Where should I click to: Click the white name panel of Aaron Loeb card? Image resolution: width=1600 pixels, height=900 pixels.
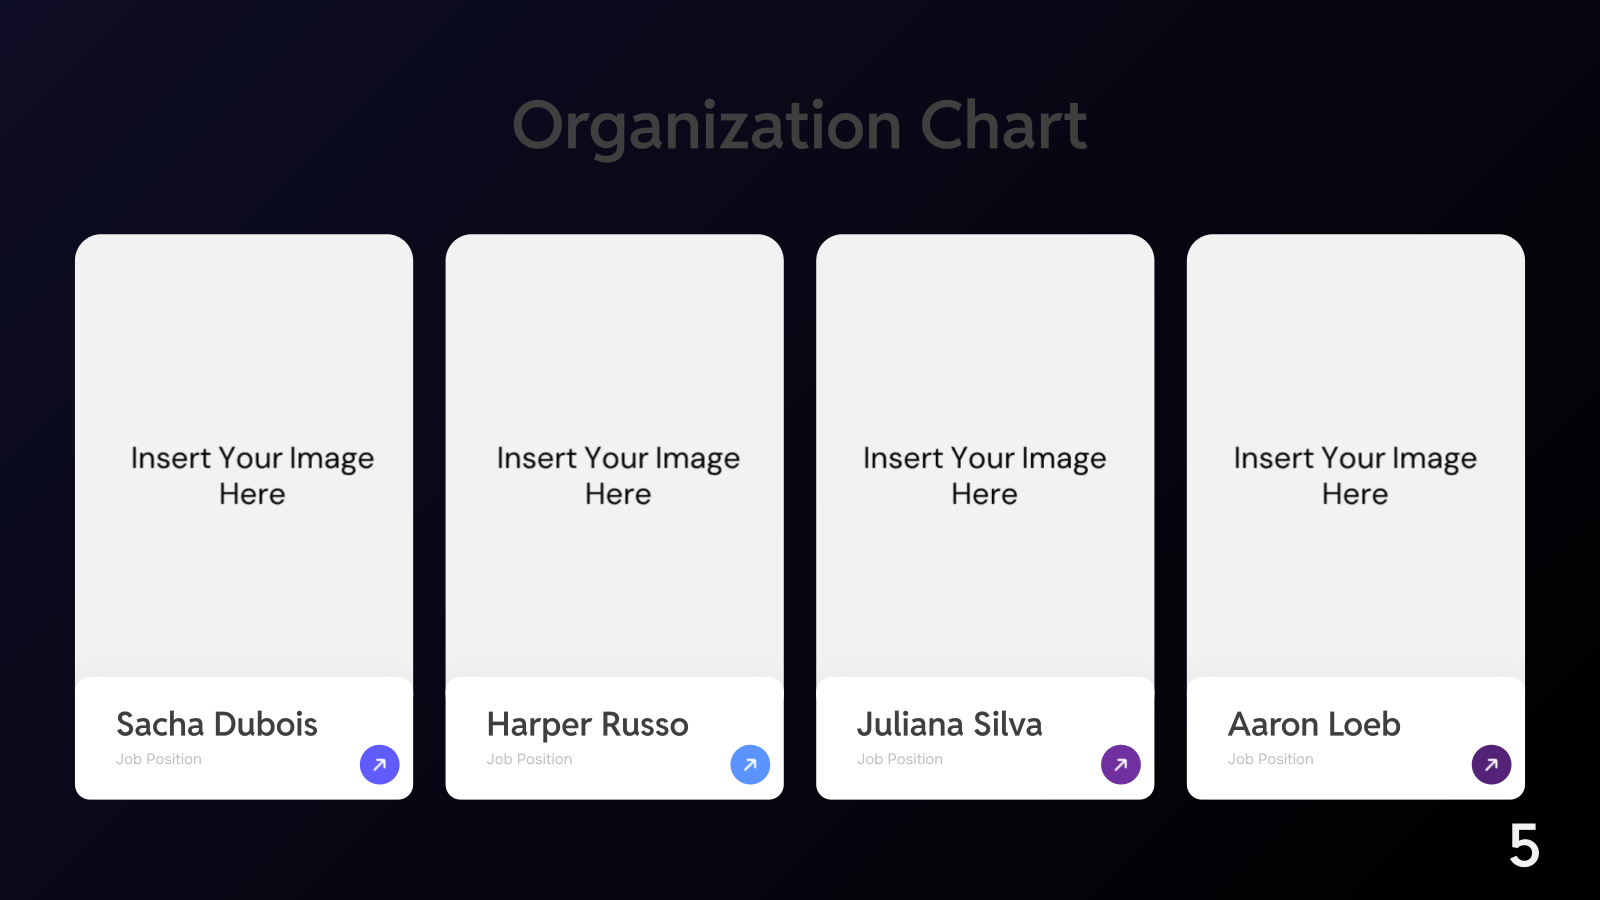[x=1356, y=738]
